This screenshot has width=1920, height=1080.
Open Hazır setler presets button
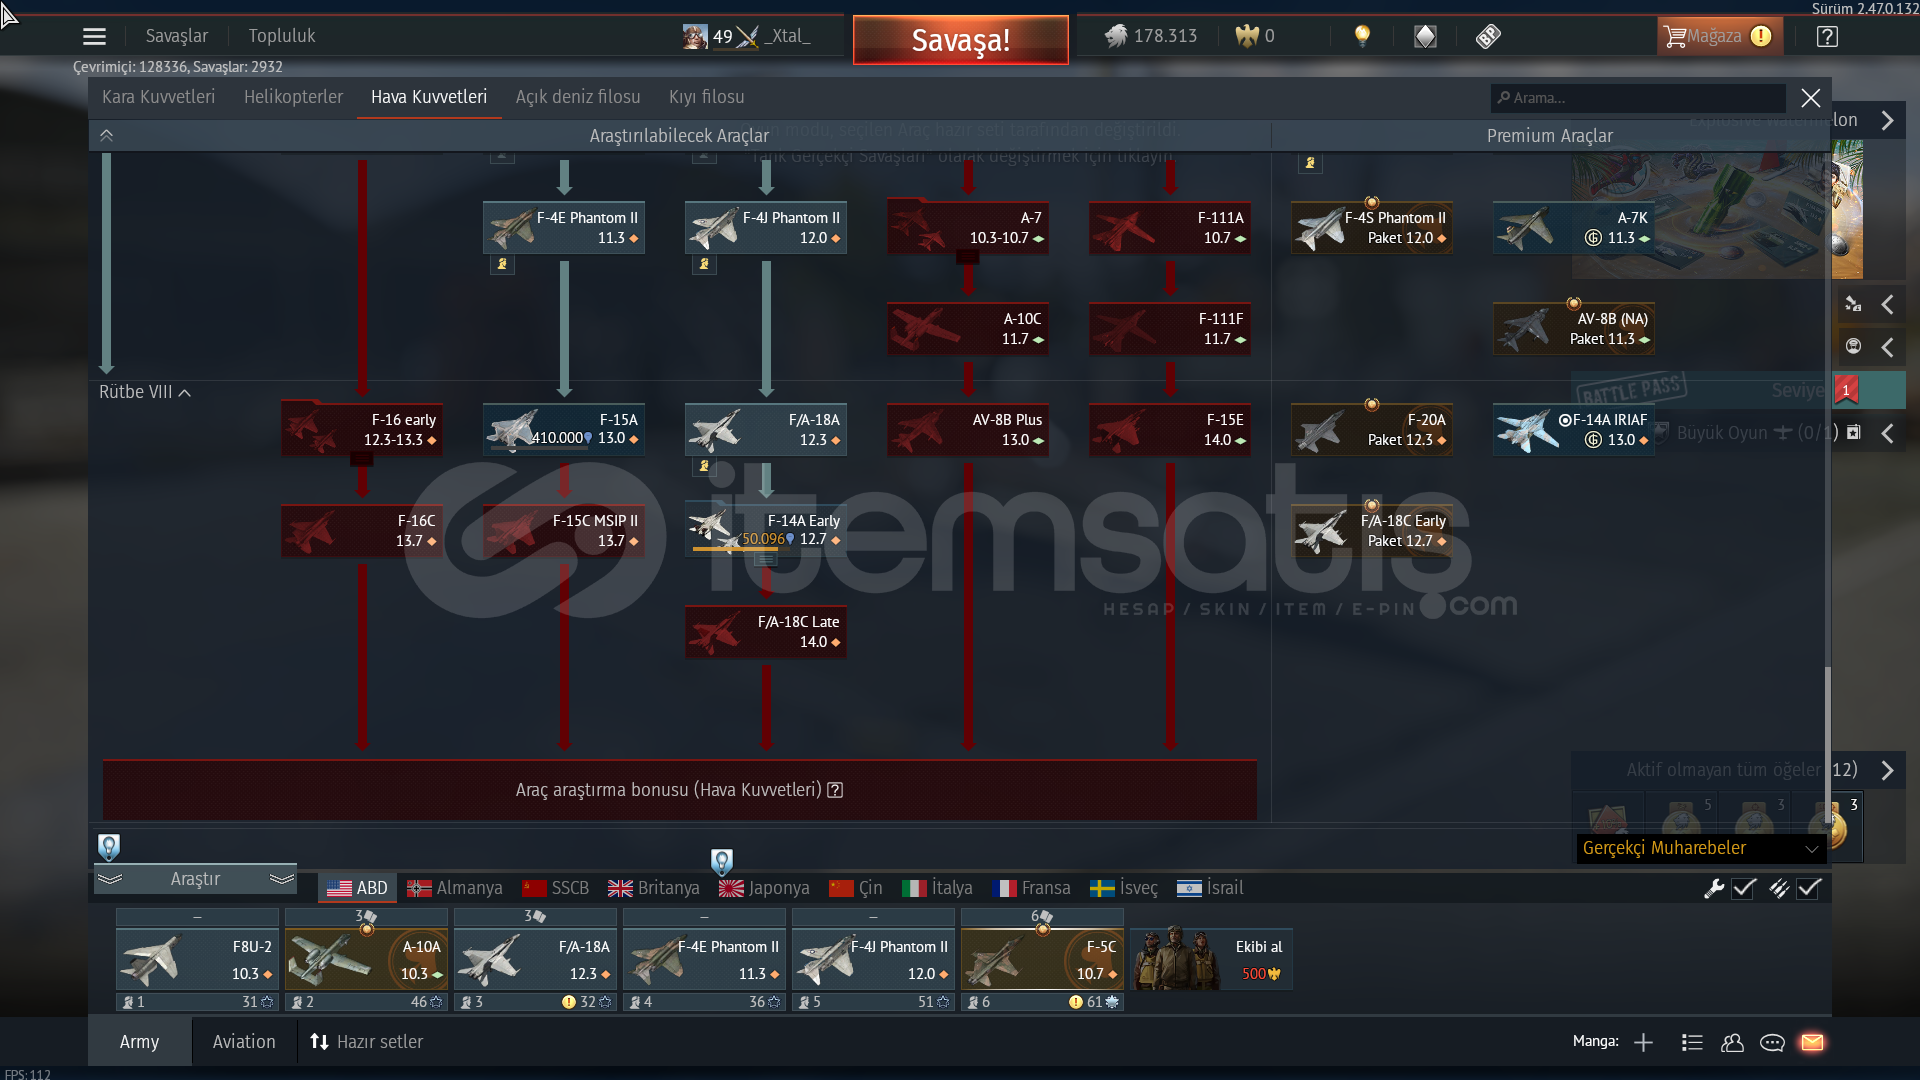pyautogui.click(x=366, y=1042)
